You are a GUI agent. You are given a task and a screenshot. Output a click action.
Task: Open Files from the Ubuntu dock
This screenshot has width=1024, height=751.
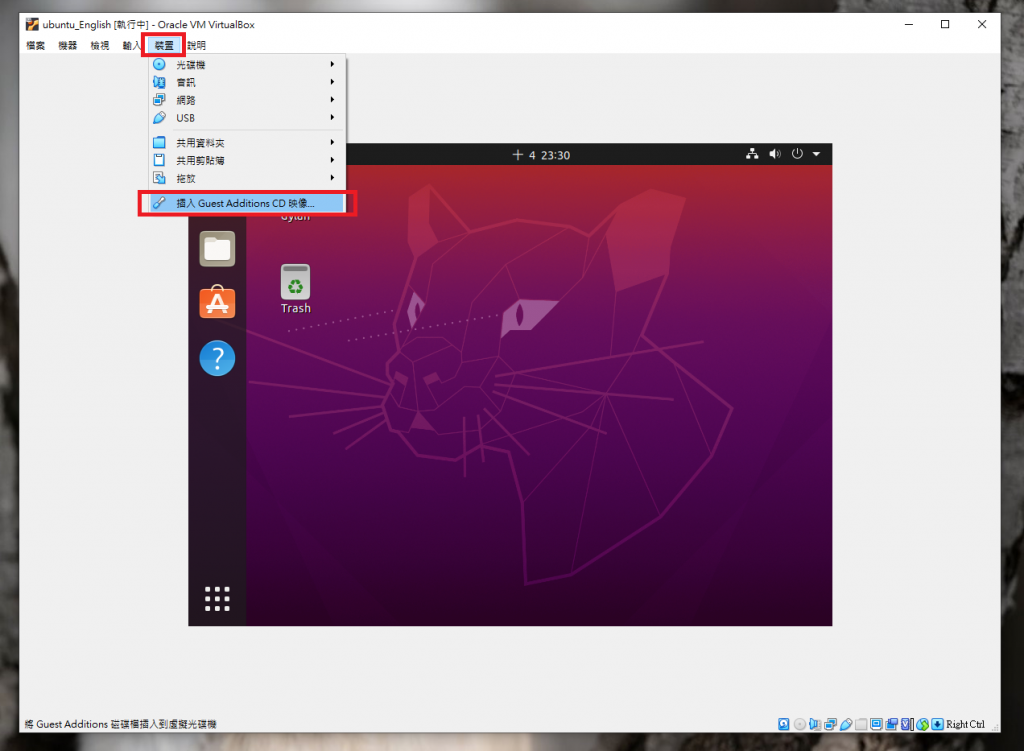[217, 249]
